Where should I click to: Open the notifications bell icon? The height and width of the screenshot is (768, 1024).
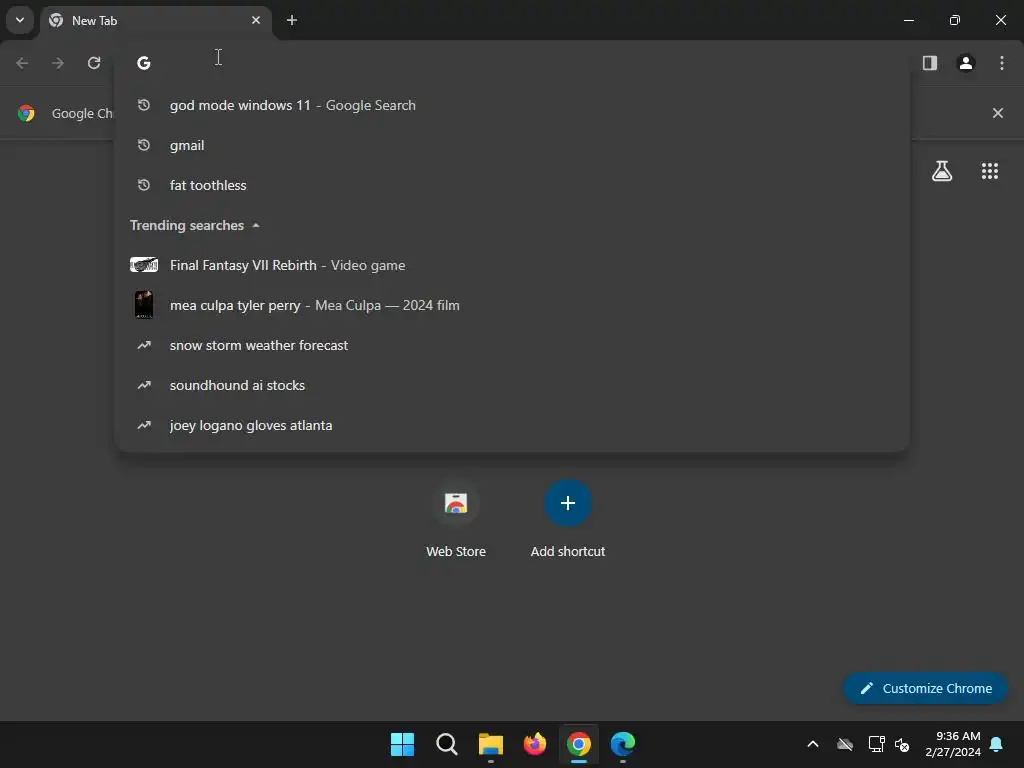pyautogui.click(x=997, y=744)
